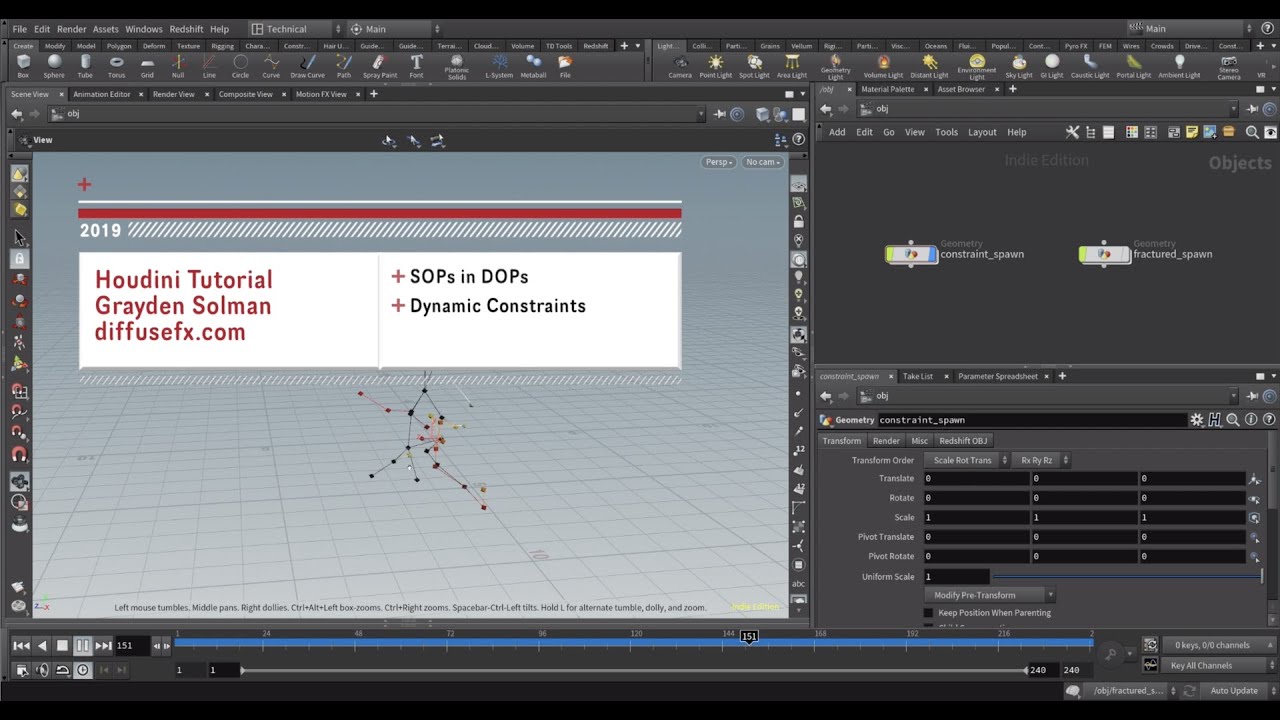The image size is (1280, 720).
Task: Open the Persp viewport dropdown
Action: pyautogui.click(x=719, y=162)
